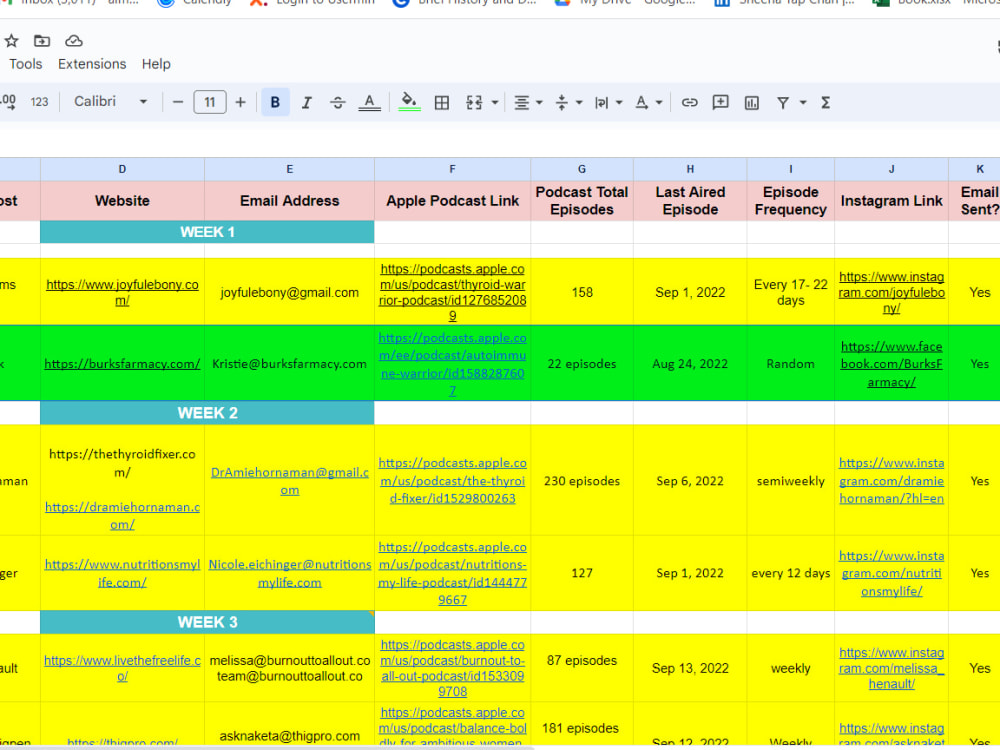
Task: Open the Instagram melissa_henault link
Action: pos(892,668)
